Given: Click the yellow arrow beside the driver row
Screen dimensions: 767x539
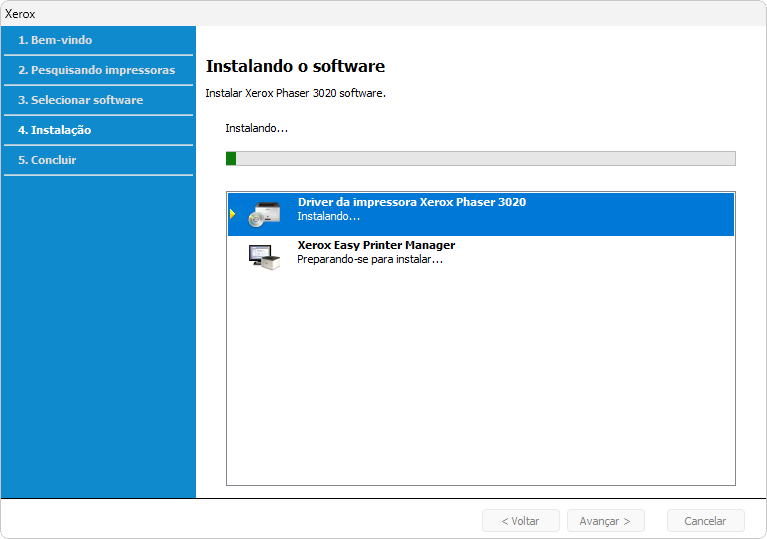Looking at the screenshot, I should [x=232, y=214].
